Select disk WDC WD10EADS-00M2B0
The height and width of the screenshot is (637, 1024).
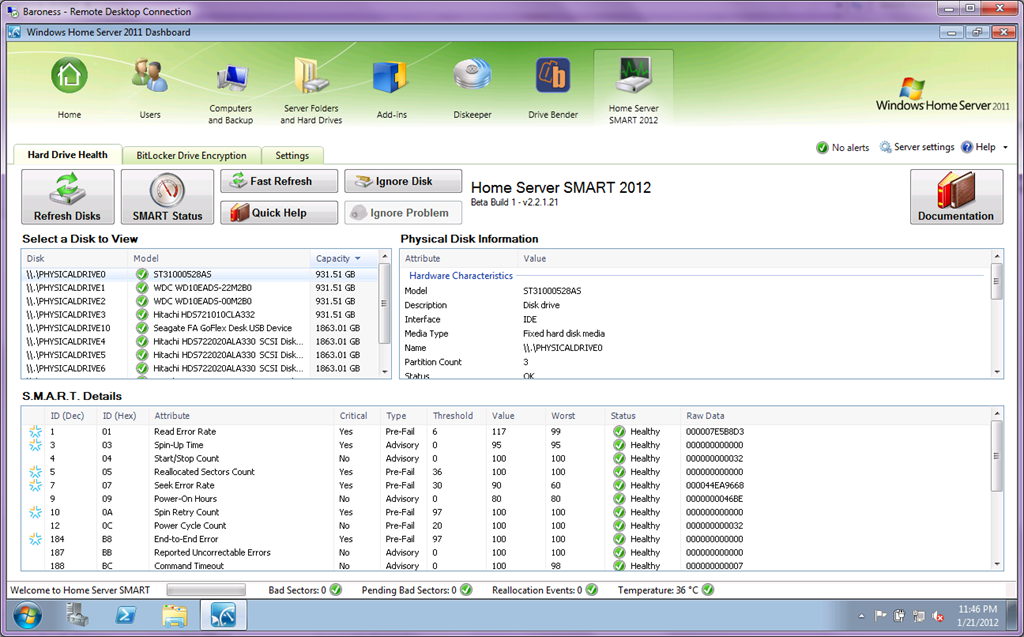pyautogui.click(x=200, y=301)
